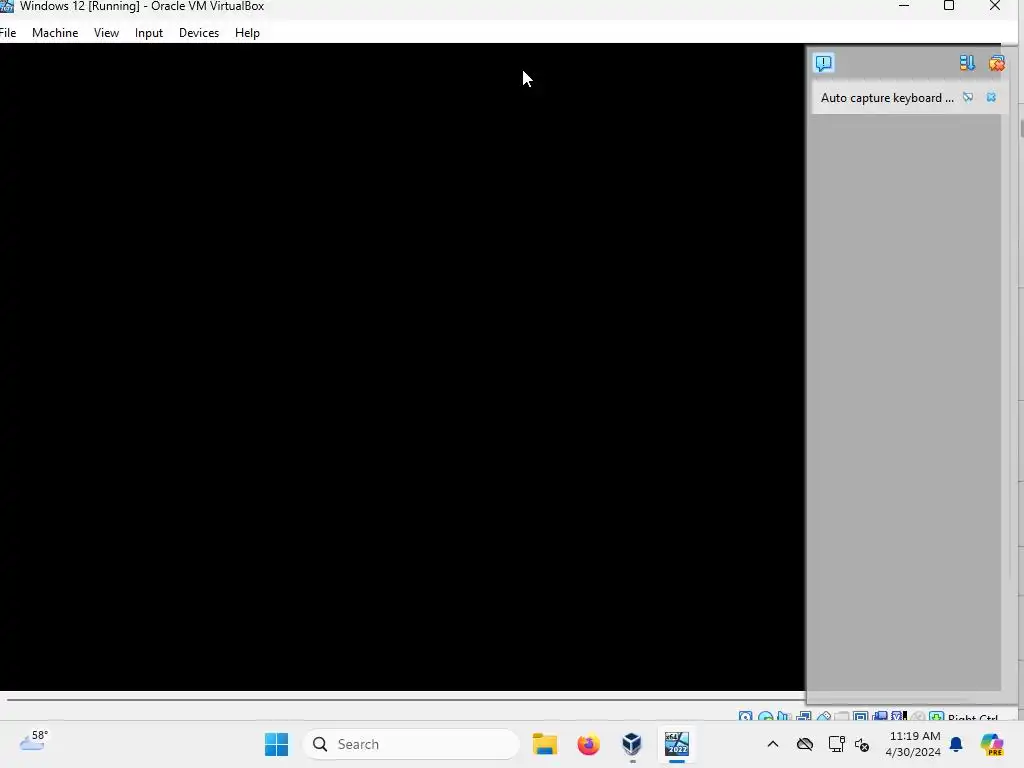Viewport: 1024px width, 768px height.
Task: Click the muted volume tray icon
Action: tap(862, 744)
